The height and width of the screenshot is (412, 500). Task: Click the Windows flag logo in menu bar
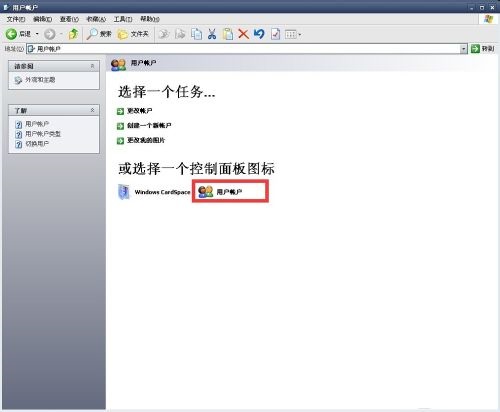point(488,19)
